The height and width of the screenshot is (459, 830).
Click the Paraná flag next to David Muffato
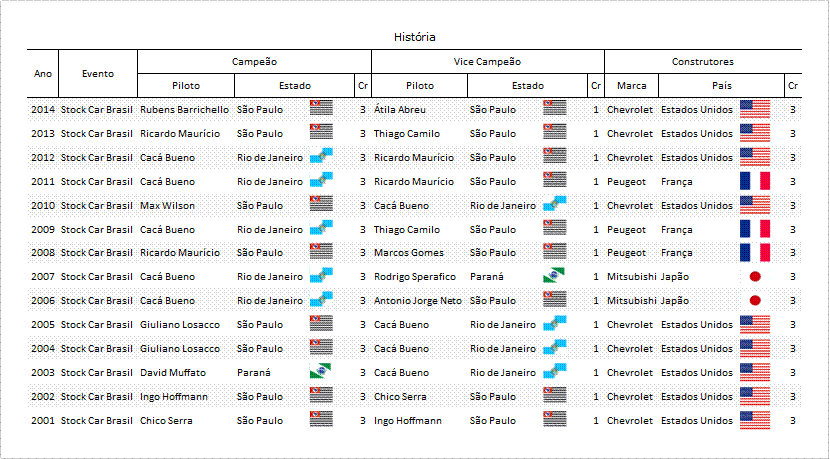coord(321,371)
